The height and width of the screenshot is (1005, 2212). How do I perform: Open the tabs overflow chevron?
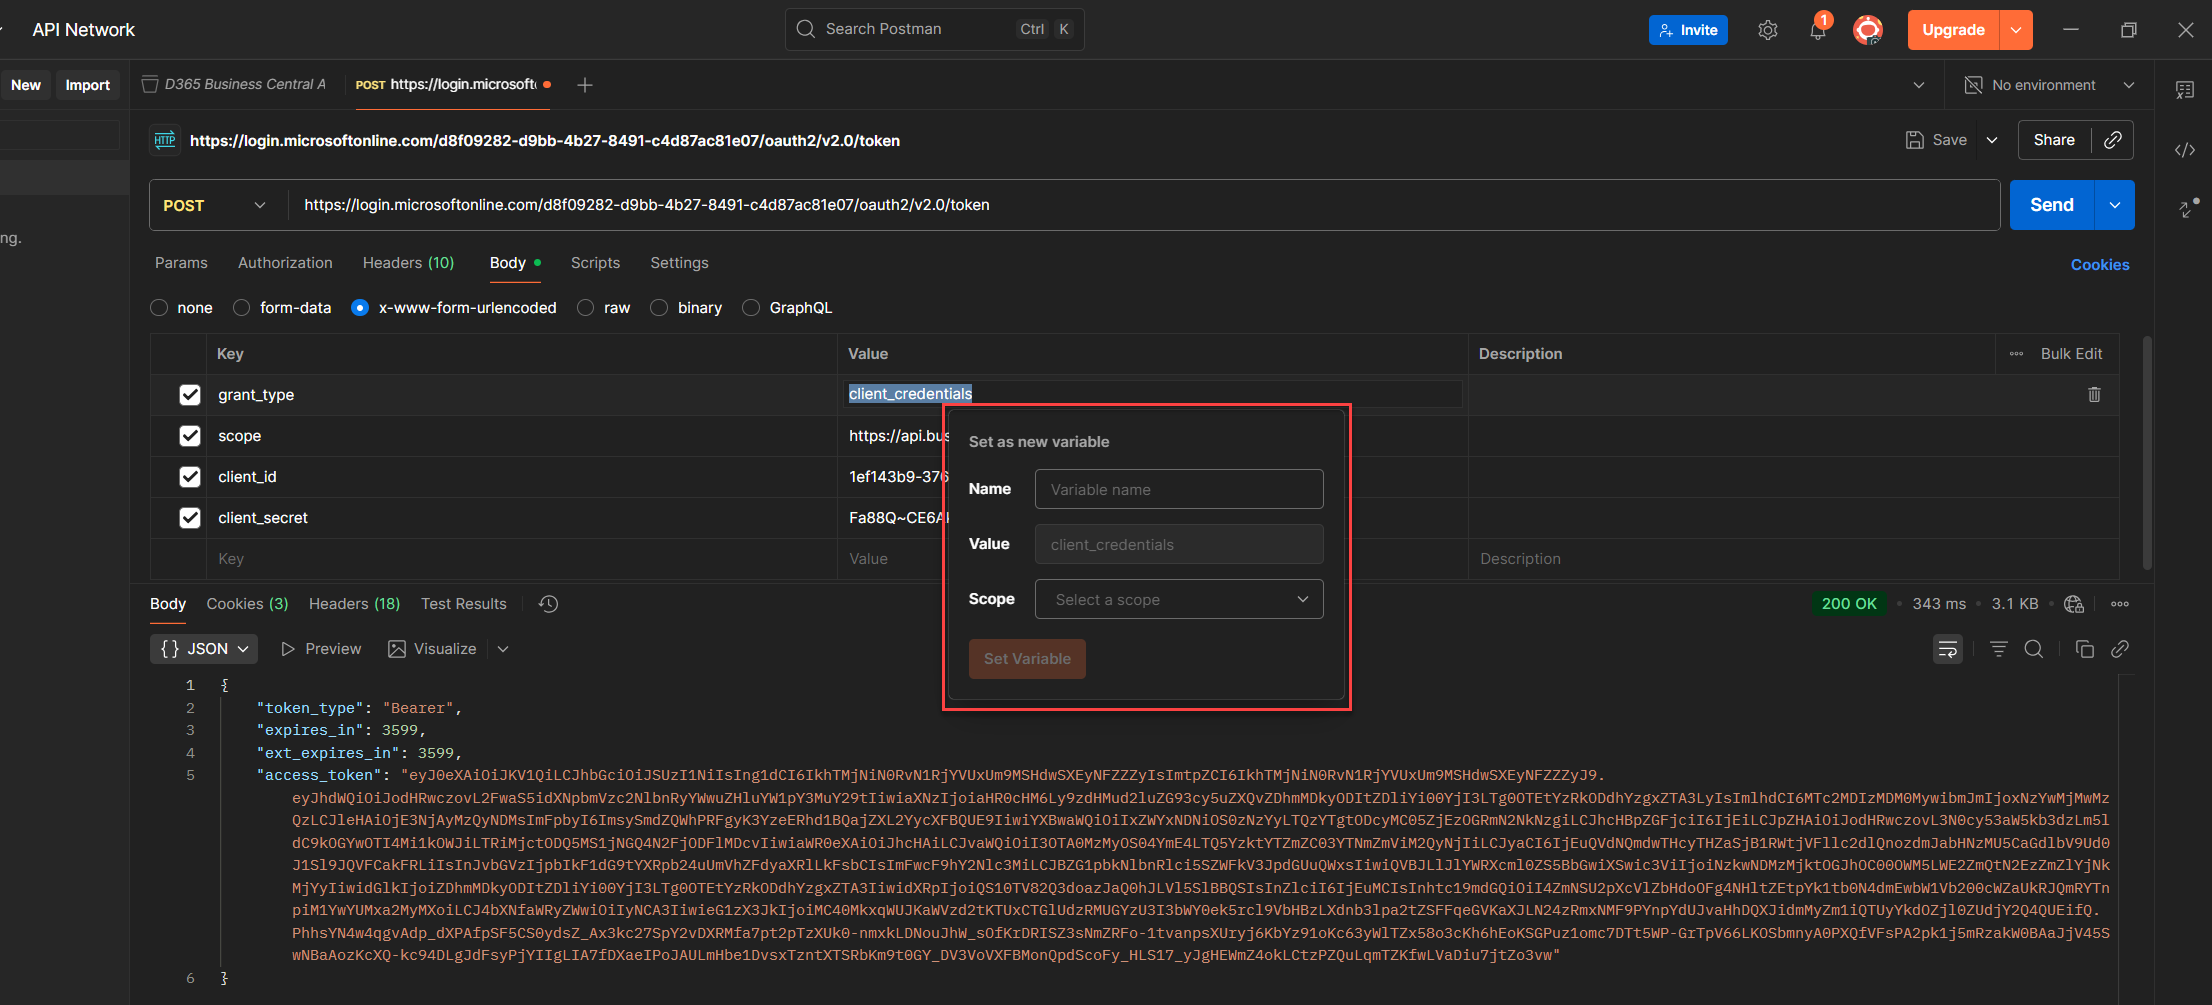click(1919, 85)
